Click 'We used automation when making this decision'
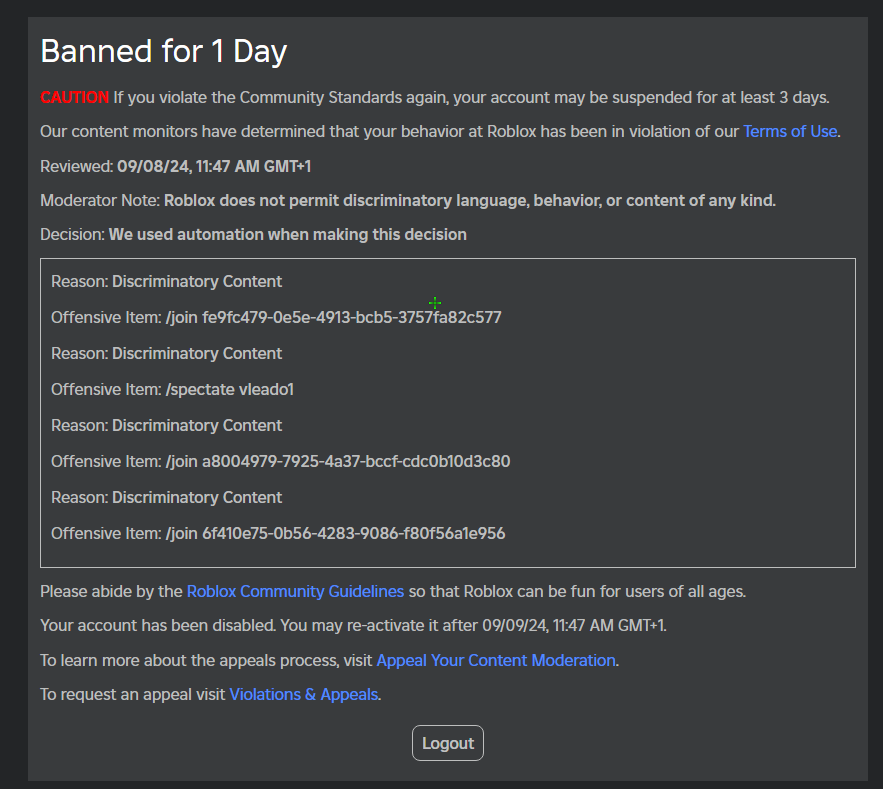Screen dimensions: 883x789 (288, 235)
